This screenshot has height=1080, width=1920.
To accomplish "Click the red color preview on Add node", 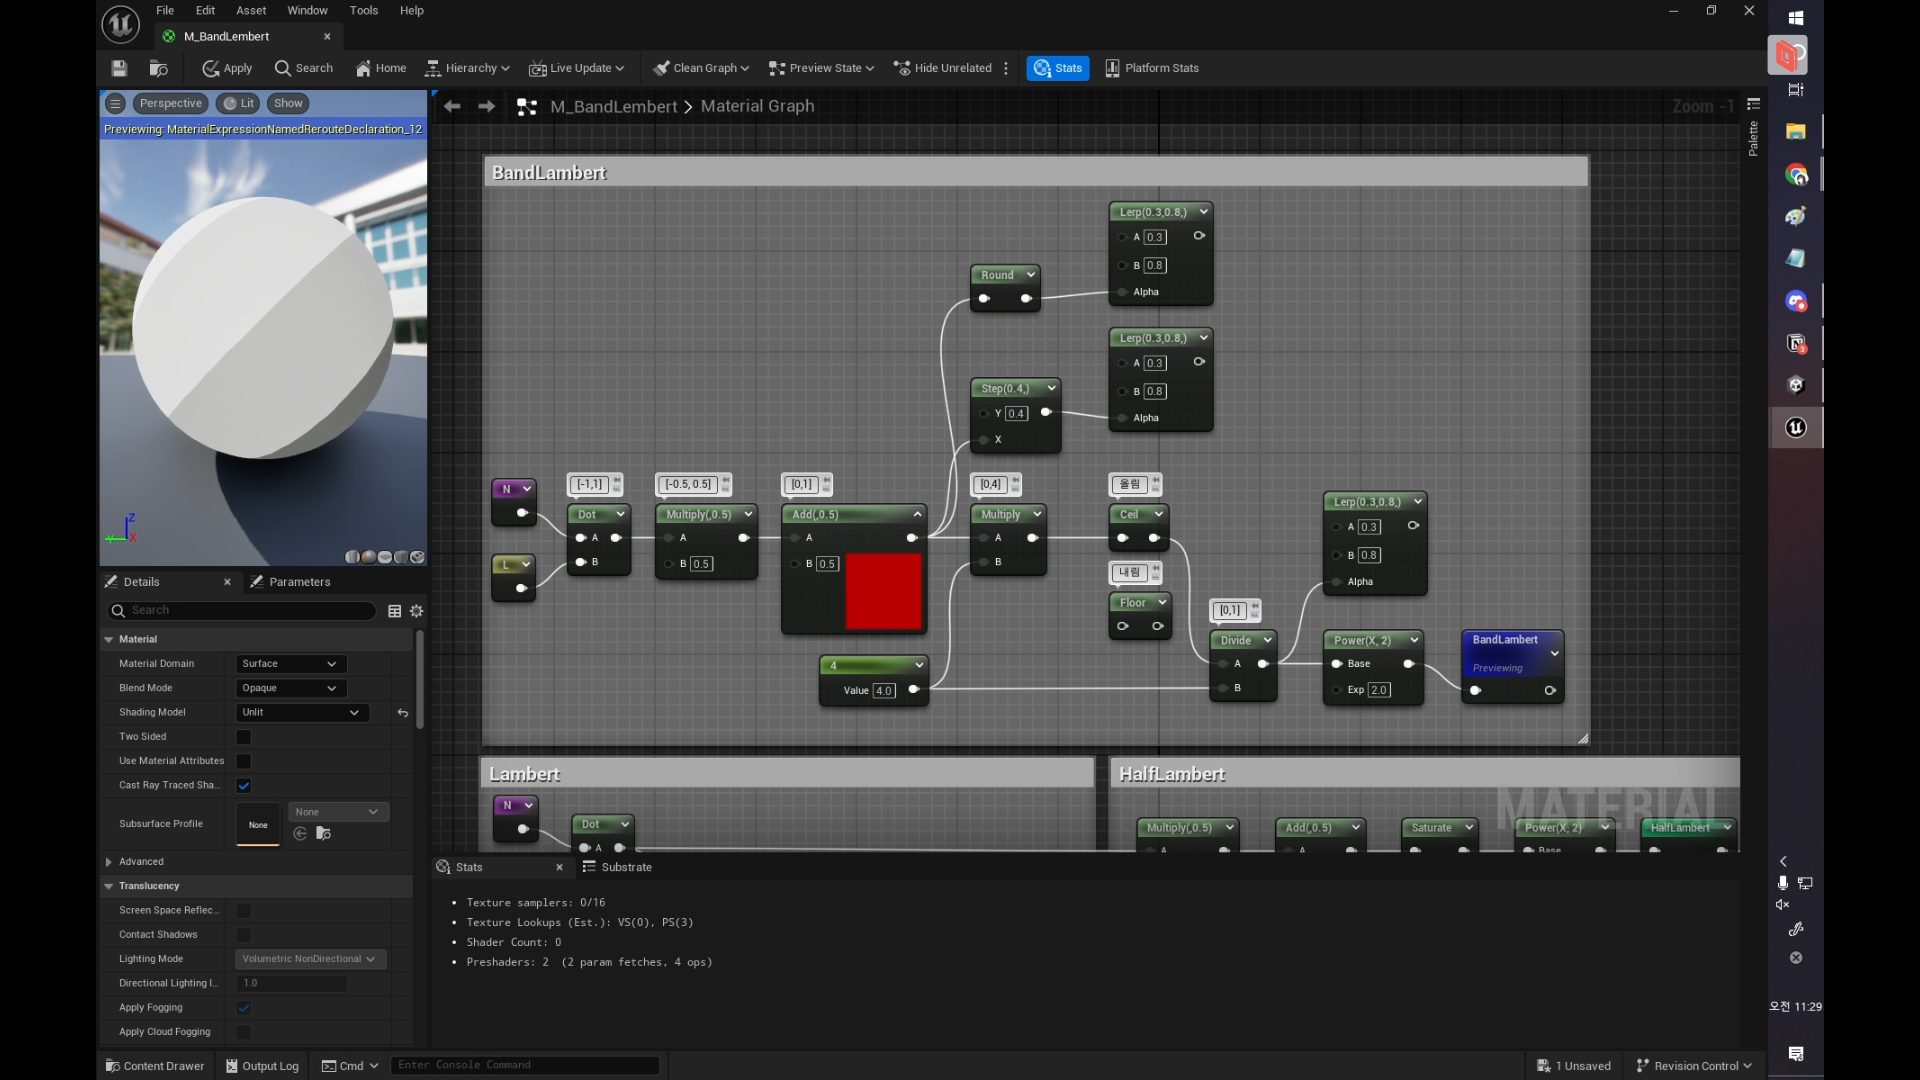I will click(x=883, y=591).
